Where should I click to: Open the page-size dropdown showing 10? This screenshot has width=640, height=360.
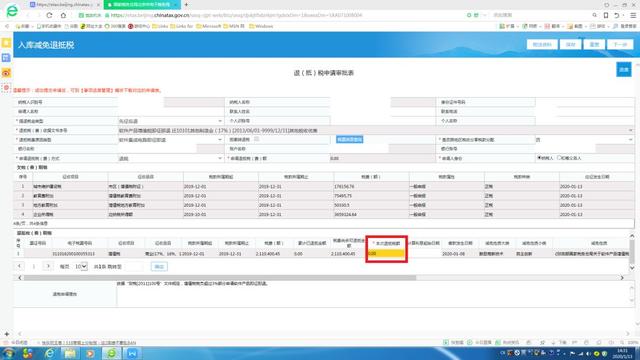[81, 267]
